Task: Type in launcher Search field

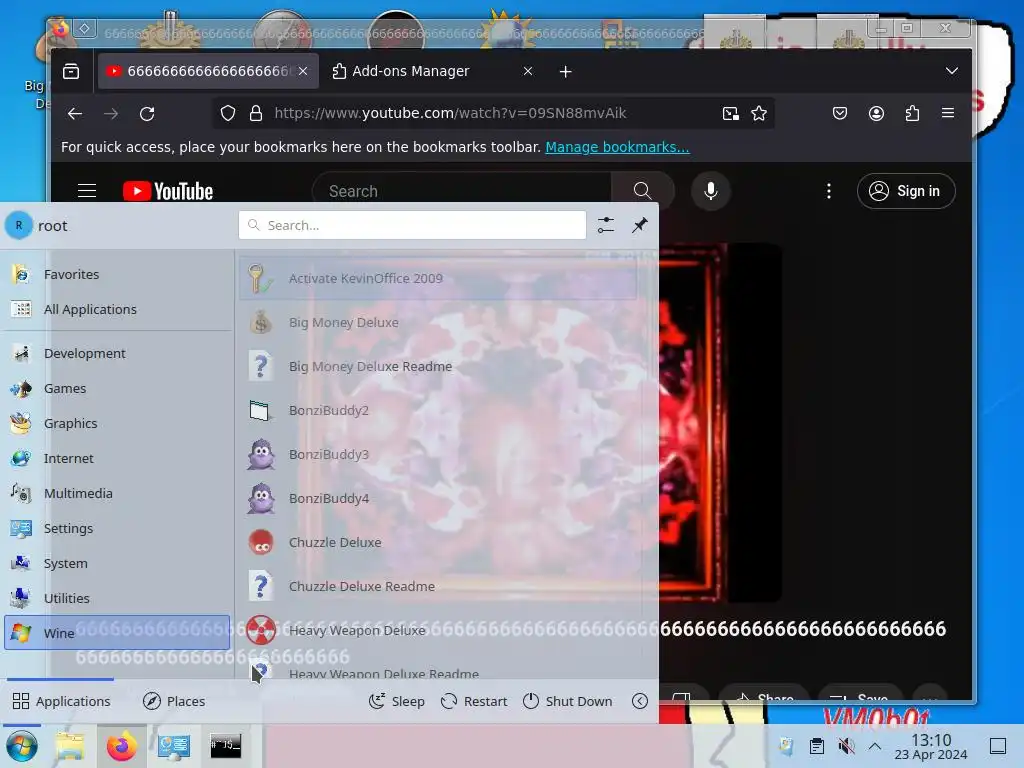Action: click(x=412, y=225)
